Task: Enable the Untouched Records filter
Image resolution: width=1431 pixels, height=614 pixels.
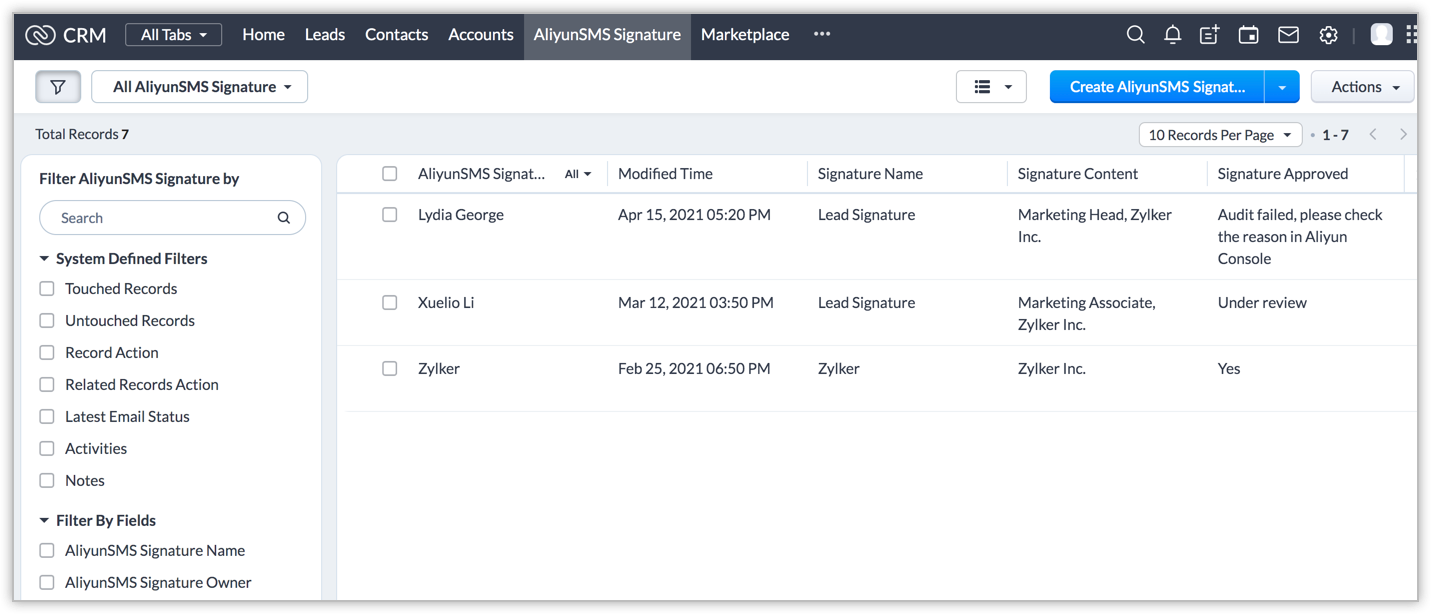Action: click(x=47, y=321)
